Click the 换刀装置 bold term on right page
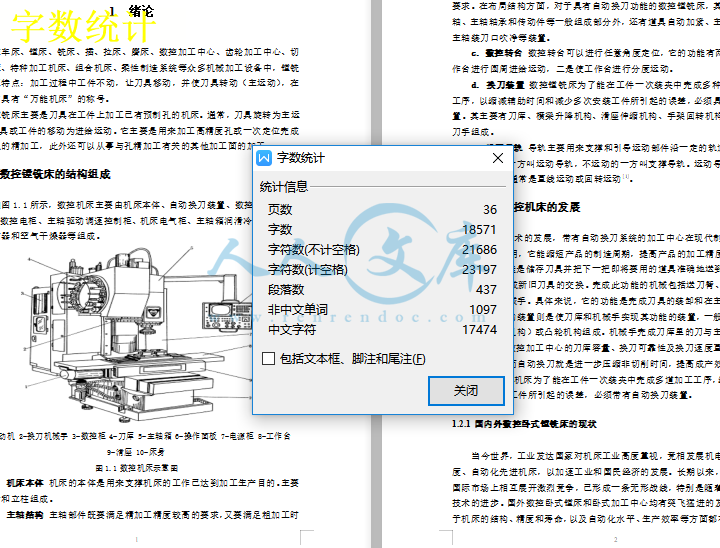 click(x=506, y=85)
